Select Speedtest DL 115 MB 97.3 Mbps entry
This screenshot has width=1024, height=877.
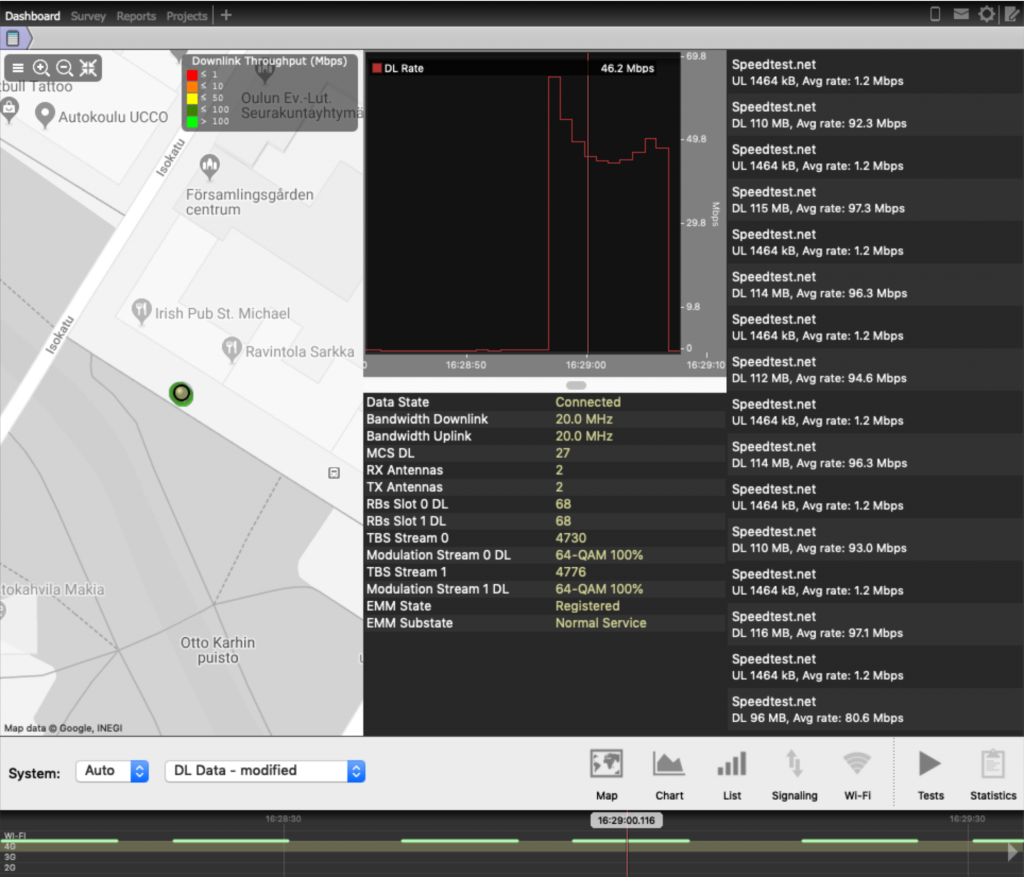point(875,200)
